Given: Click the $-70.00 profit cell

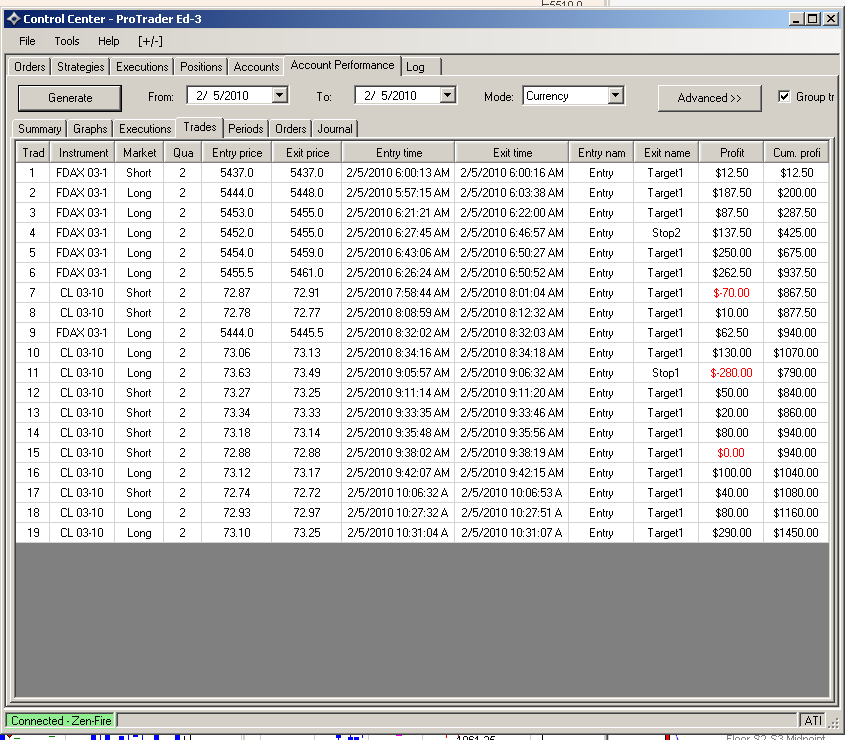Looking at the screenshot, I should pyautogui.click(x=731, y=293).
